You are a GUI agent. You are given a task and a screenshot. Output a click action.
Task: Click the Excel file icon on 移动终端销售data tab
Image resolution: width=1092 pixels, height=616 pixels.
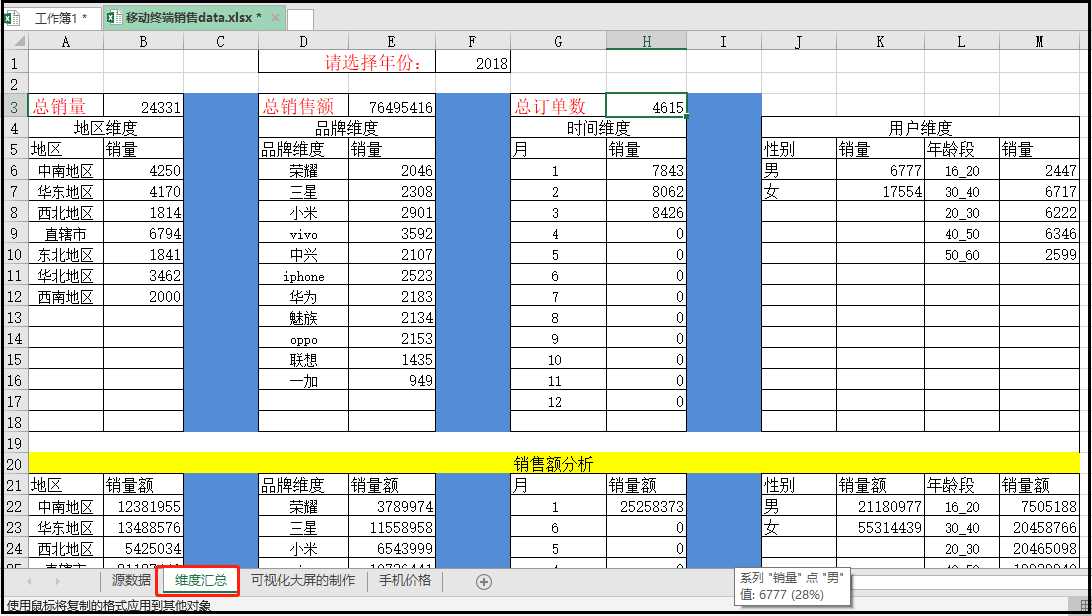click(x=114, y=17)
